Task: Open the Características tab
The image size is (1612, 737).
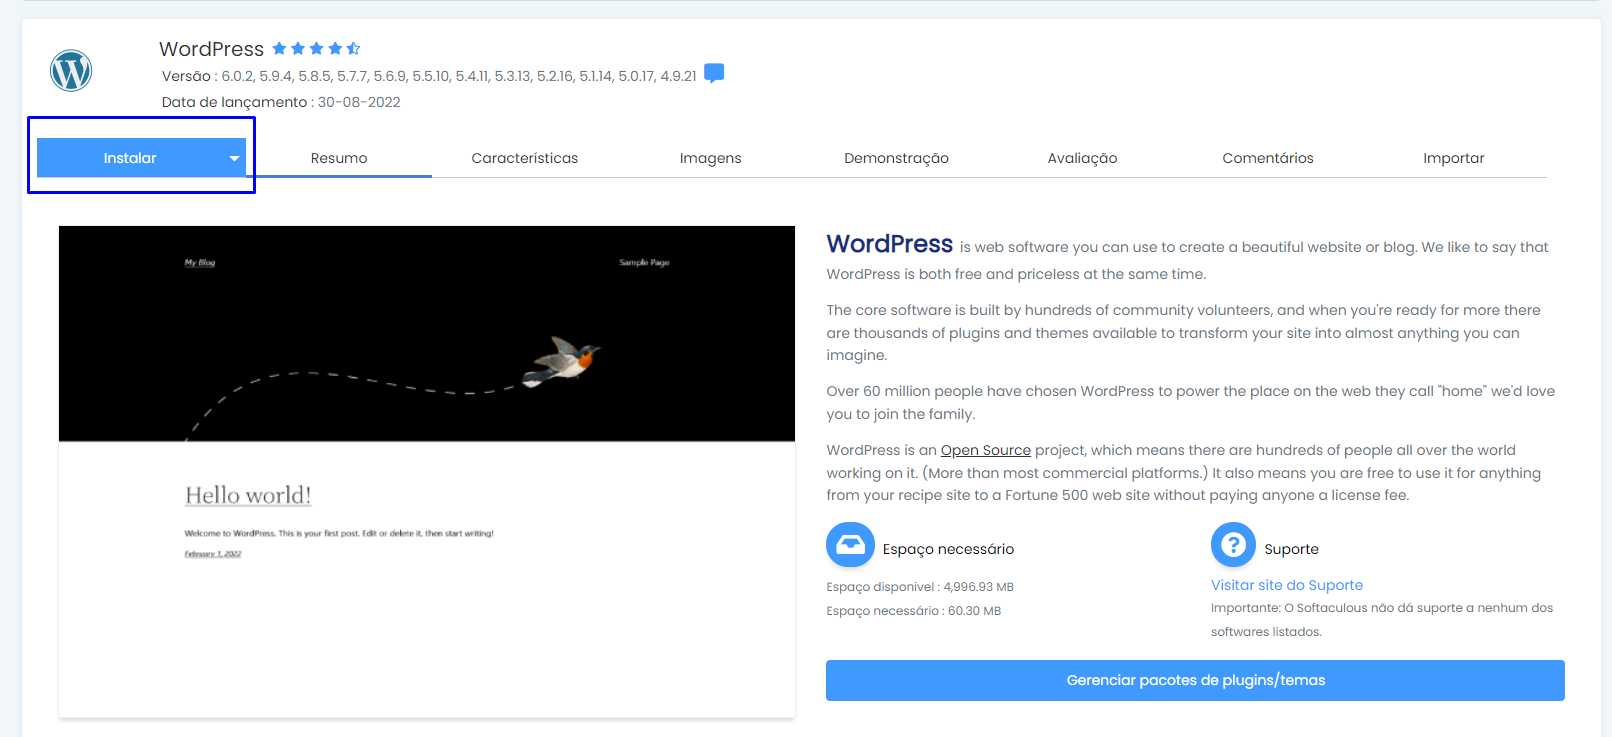Action: click(524, 158)
